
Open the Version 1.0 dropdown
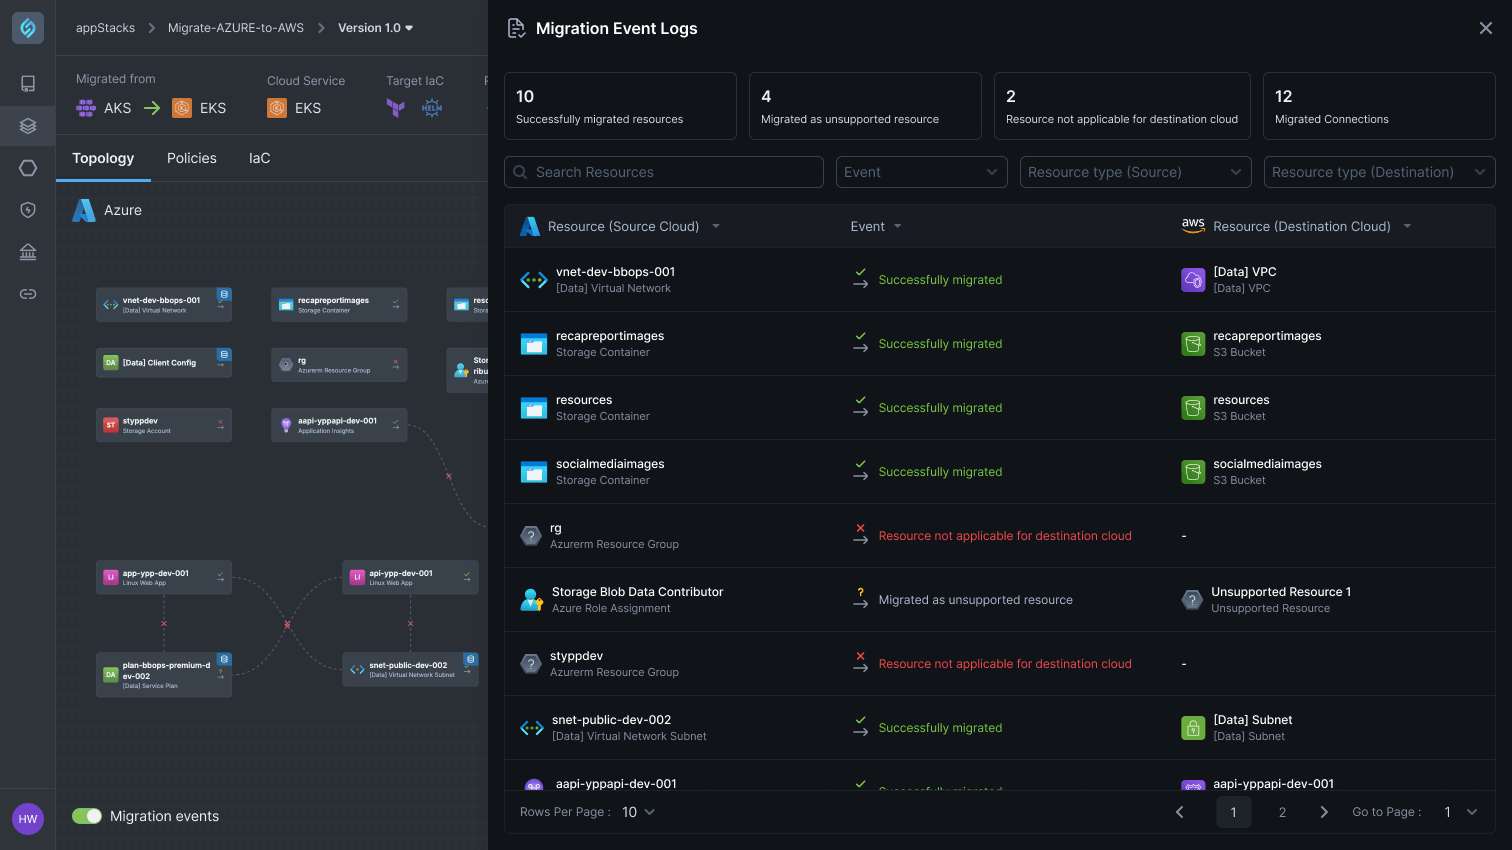[375, 28]
